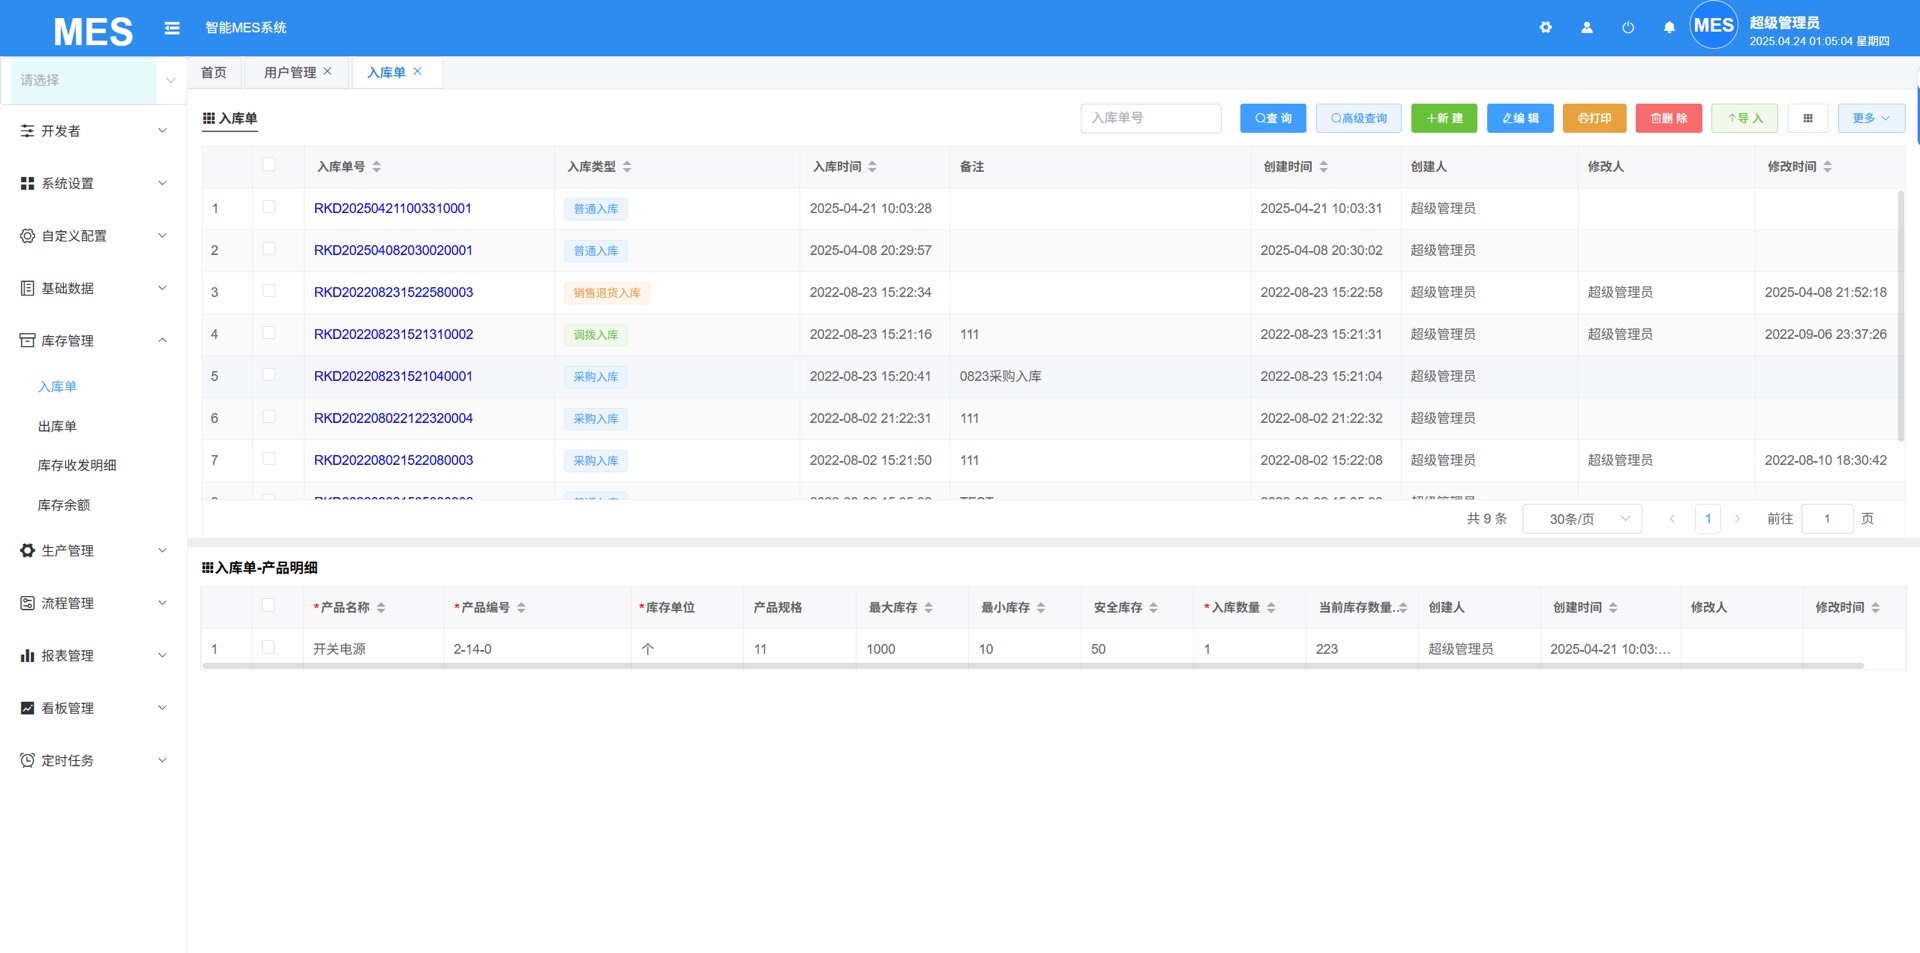Image resolution: width=1920 pixels, height=953 pixels.
Task: Open the 30条/页 page size dropdown
Action: [1581, 519]
